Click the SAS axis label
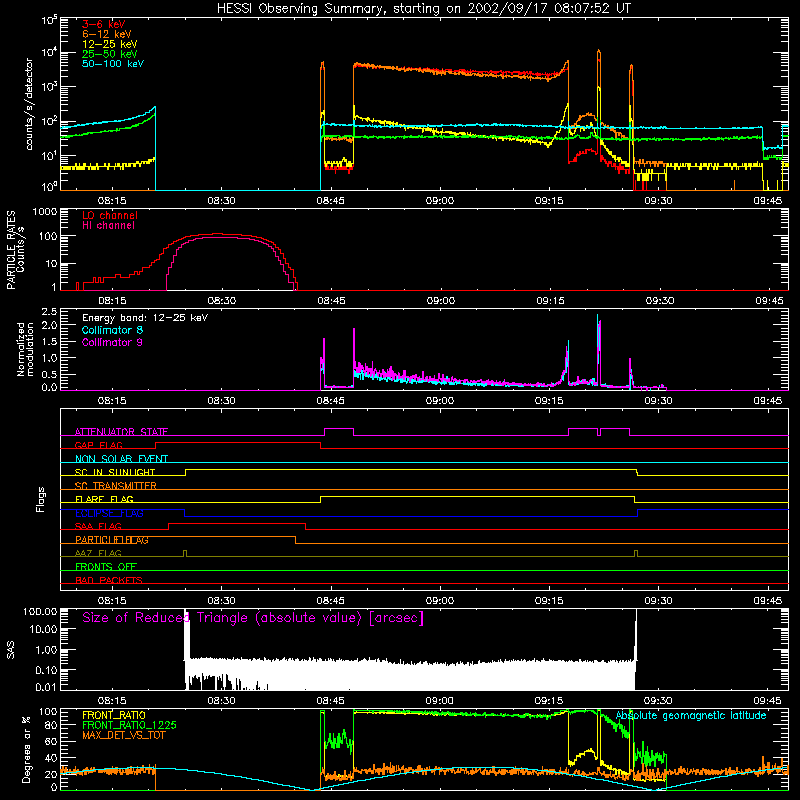Screen dimensions: 800x800 point(10,649)
